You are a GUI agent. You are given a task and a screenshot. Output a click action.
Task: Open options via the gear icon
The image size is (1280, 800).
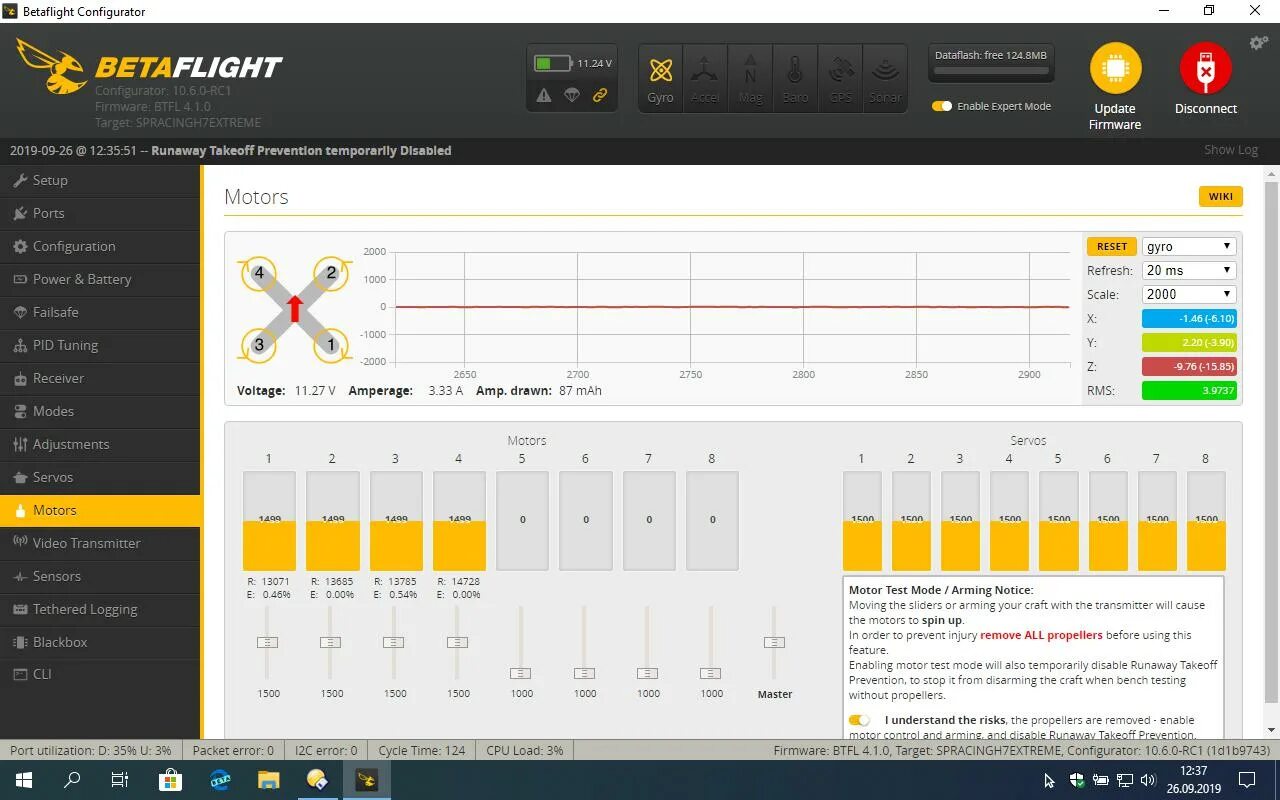(1259, 43)
